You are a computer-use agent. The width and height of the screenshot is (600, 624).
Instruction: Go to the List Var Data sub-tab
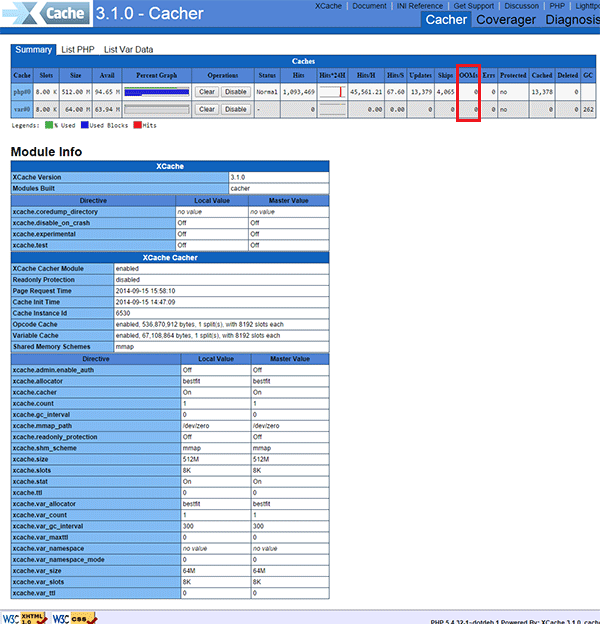click(128, 50)
